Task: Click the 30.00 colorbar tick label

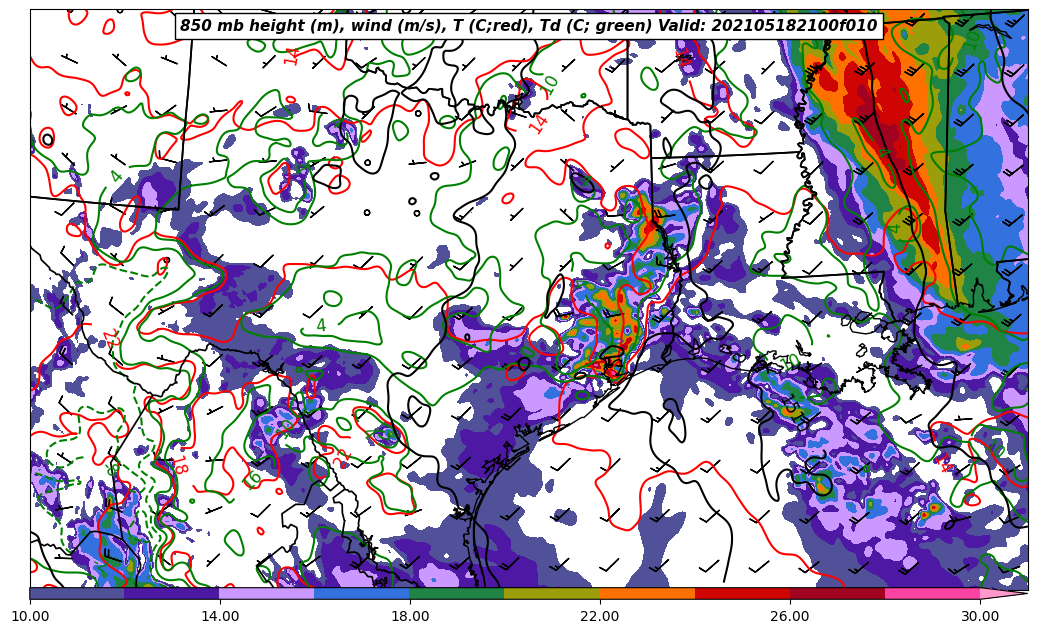Action: (x=980, y=616)
